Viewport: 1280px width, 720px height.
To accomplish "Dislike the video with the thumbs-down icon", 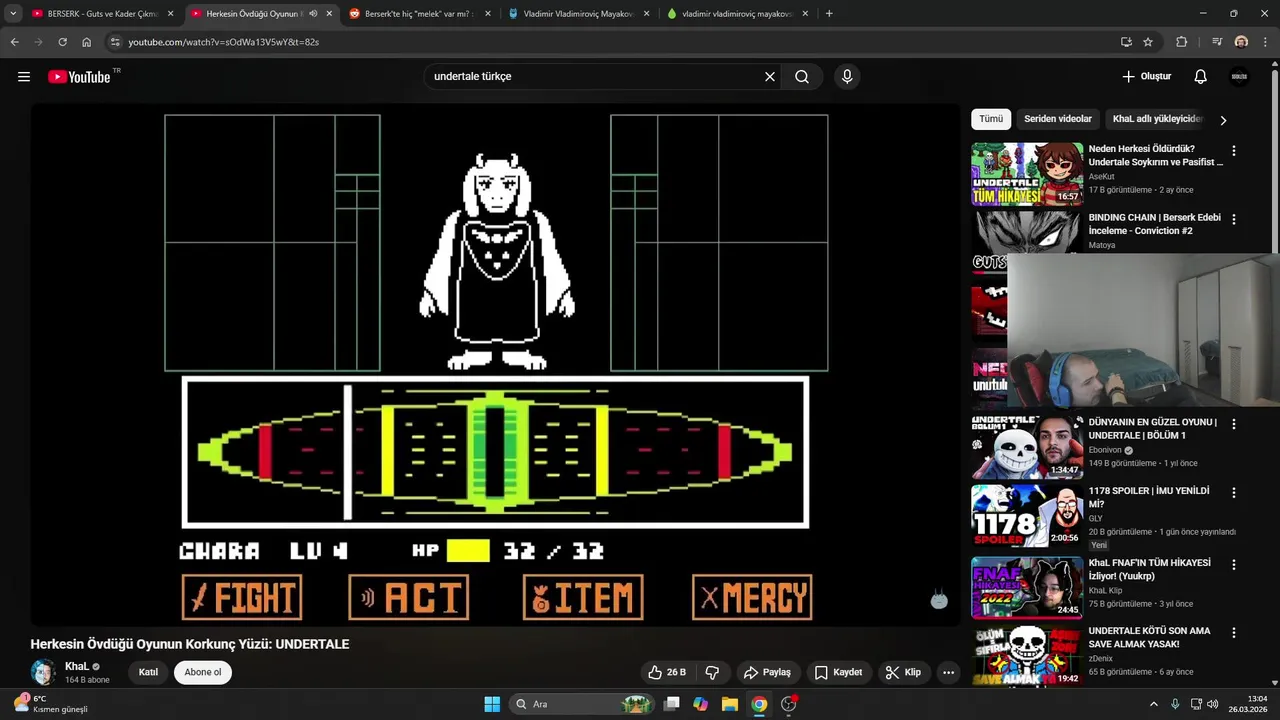I will pyautogui.click(x=713, y=672).
